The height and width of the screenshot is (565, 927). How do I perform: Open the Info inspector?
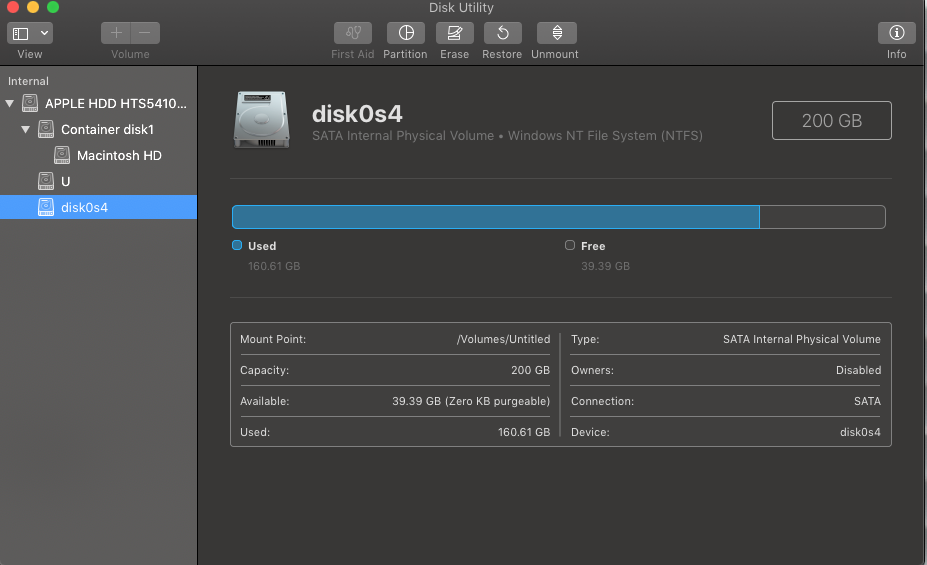(897, 33)
